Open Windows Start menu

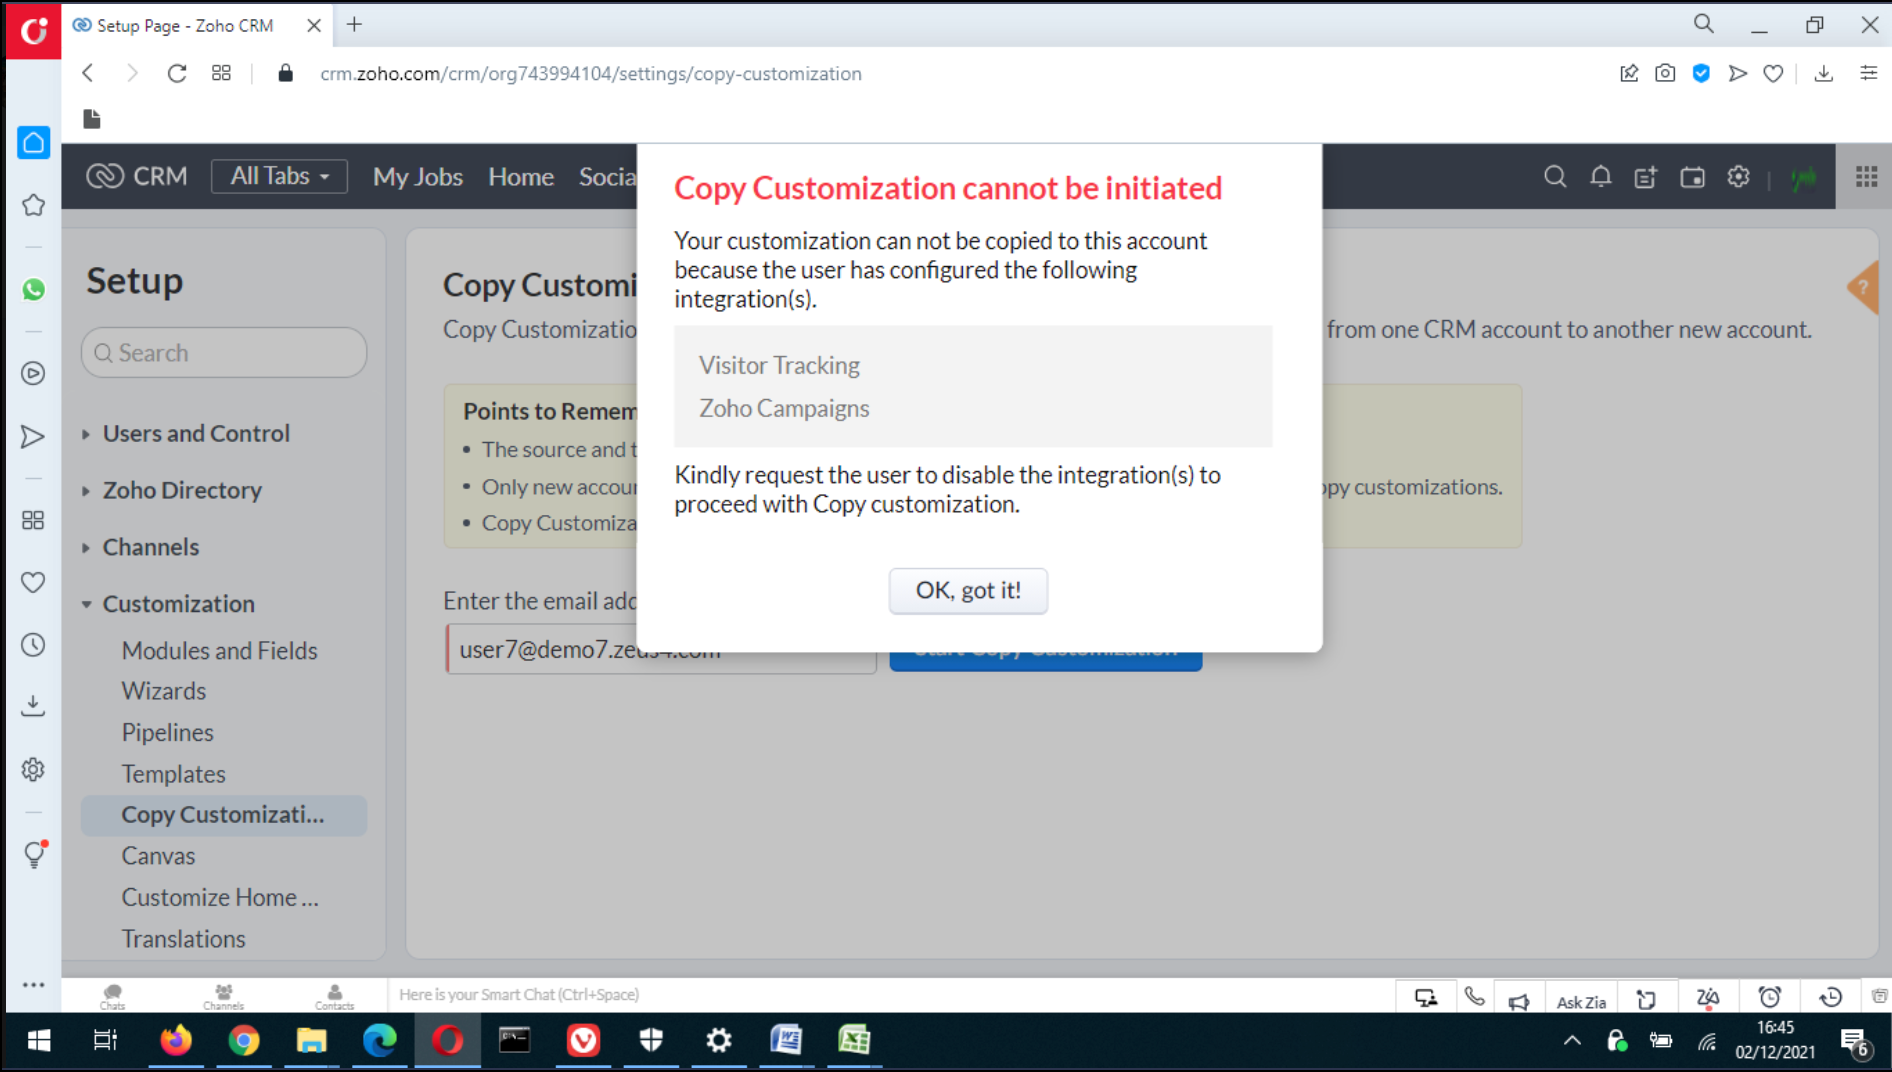click(39, 1041)
